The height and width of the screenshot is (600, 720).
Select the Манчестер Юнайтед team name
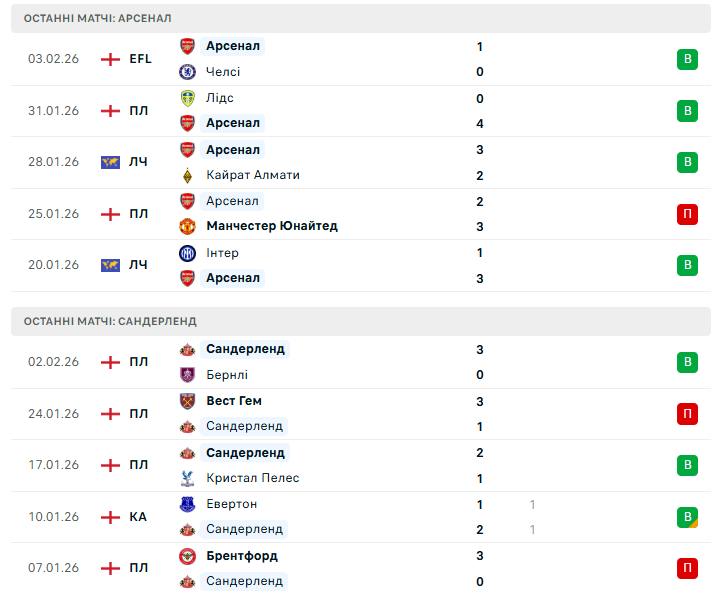point(271,226)
